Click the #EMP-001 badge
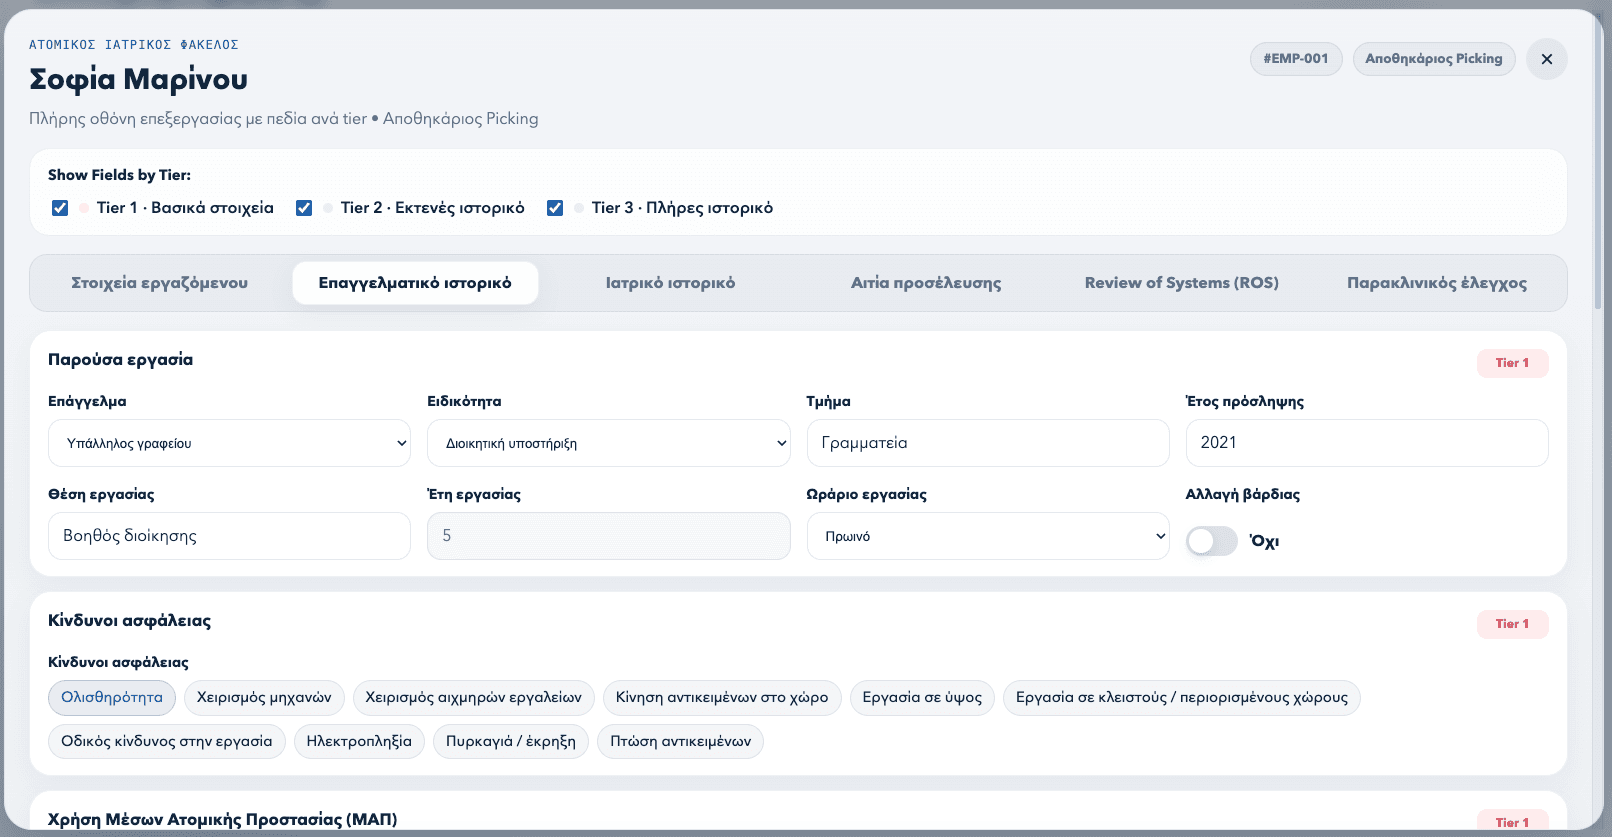Image resolution: width=1612 pixels, height=837 pixels. [1296, 59]
